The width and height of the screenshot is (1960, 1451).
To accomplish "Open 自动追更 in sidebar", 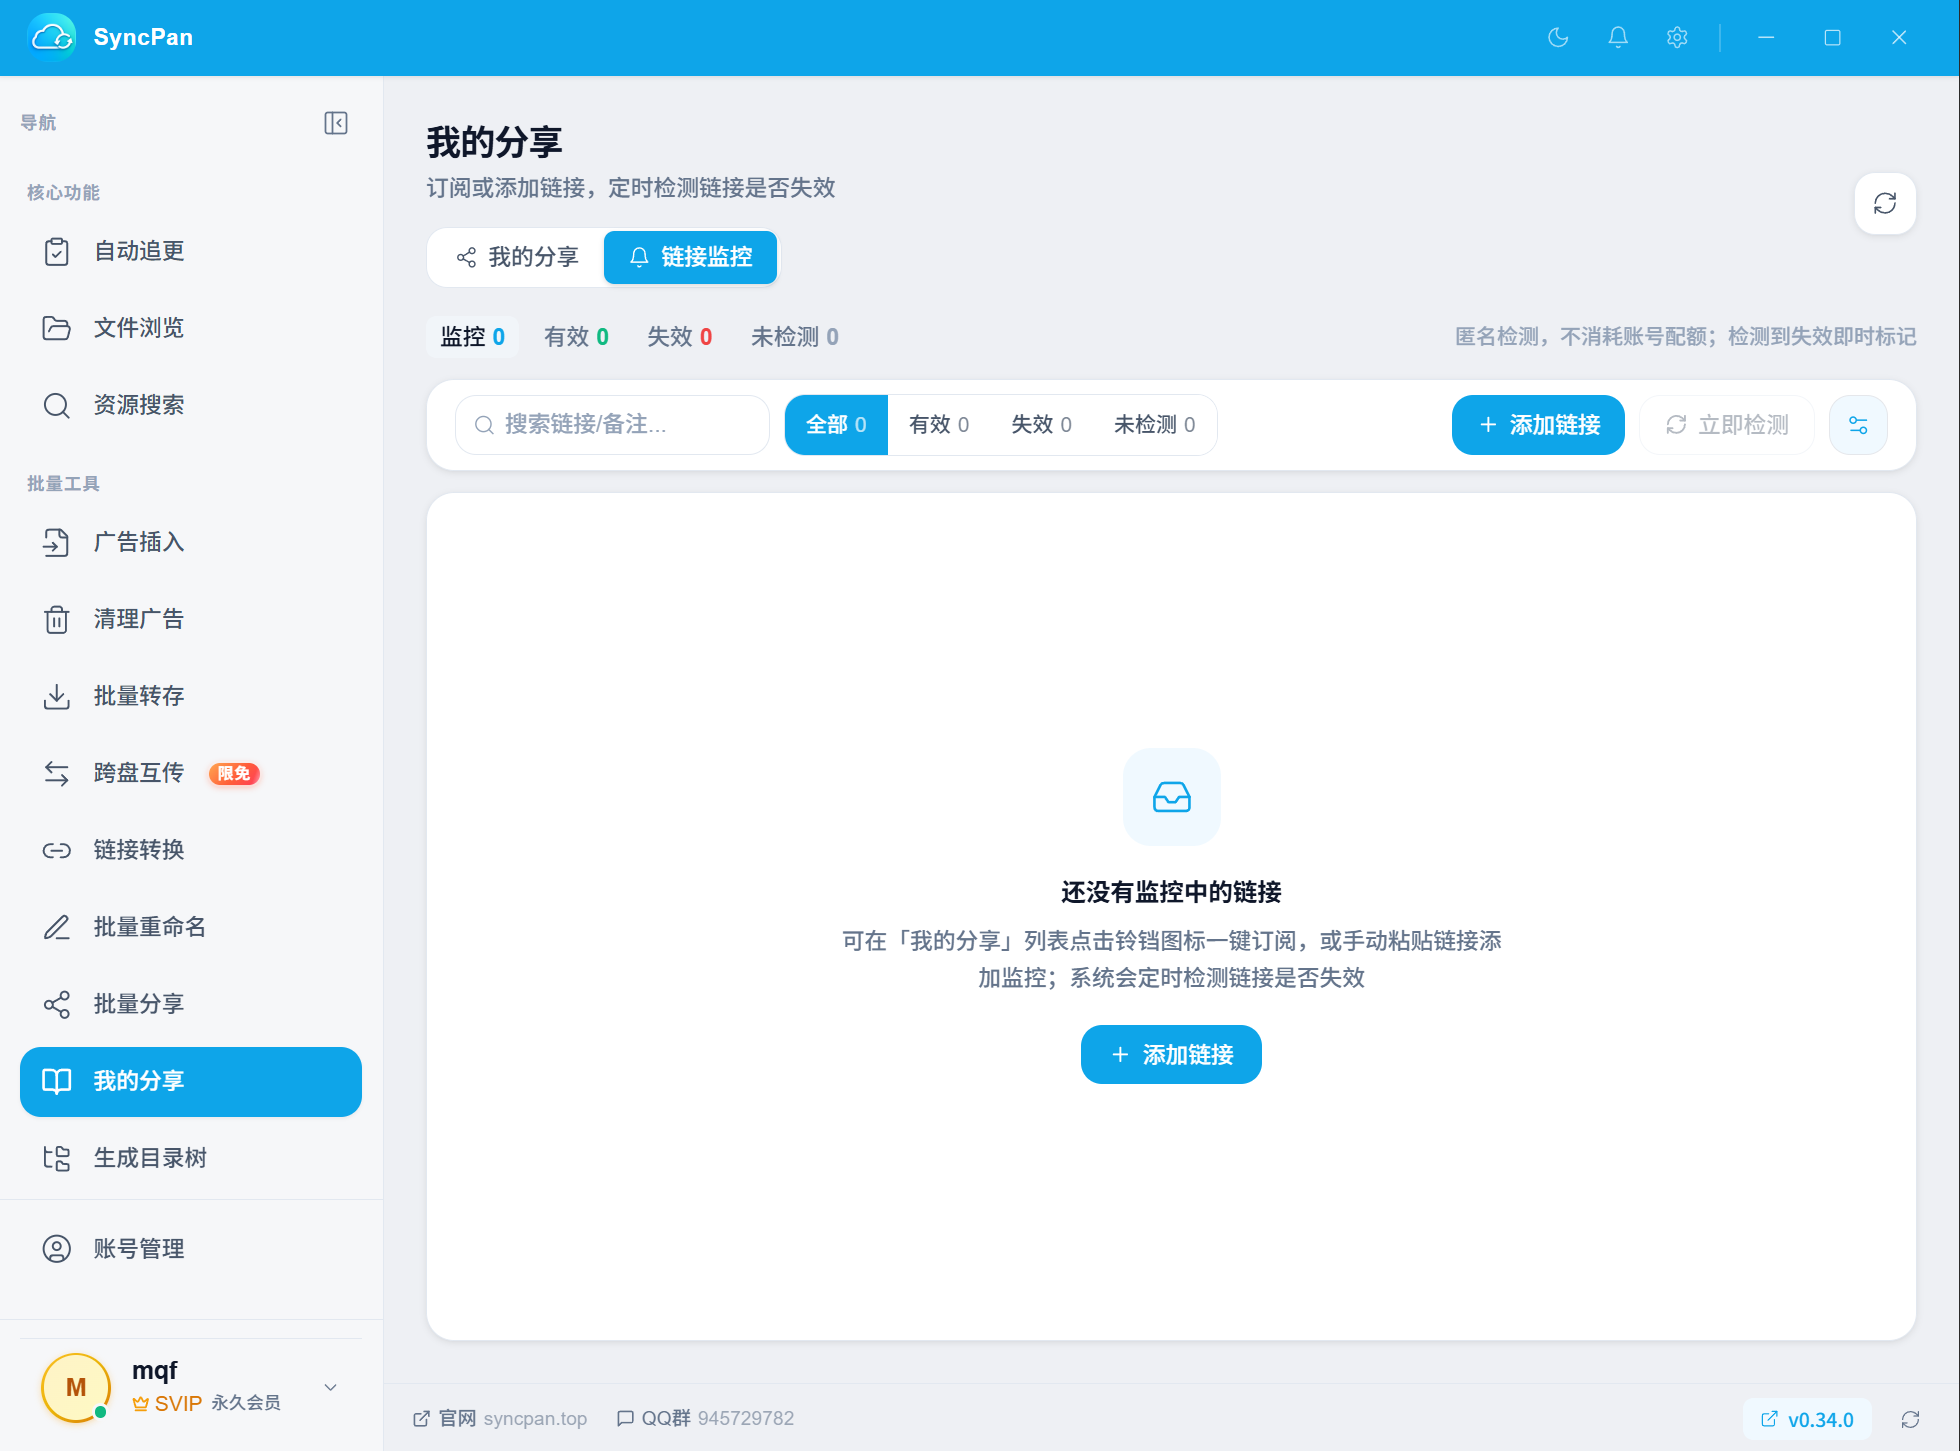I will [x=191, y=251].
